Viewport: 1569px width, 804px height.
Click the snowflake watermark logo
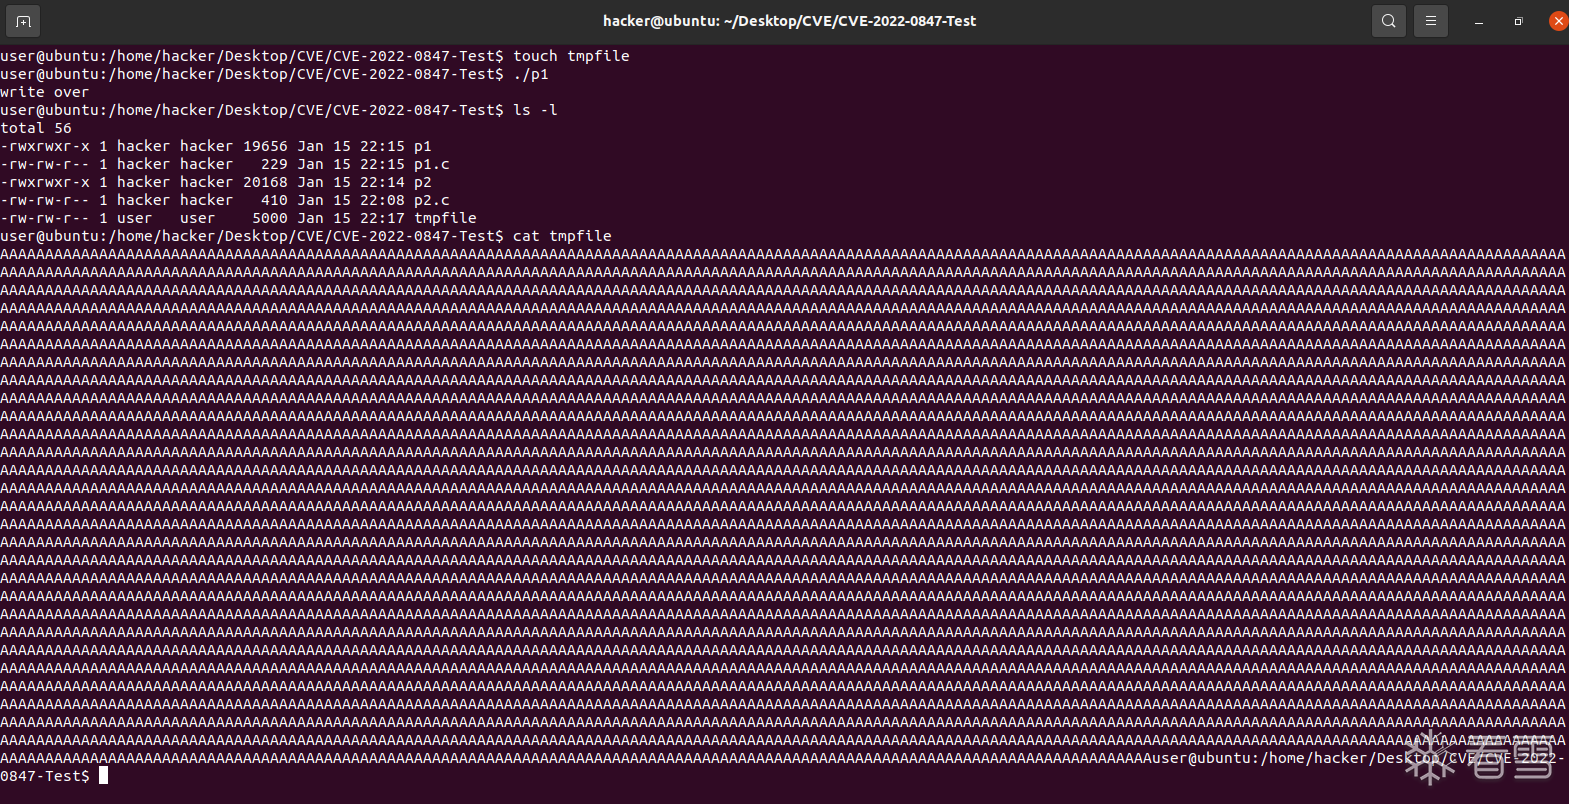point(1429,756)
